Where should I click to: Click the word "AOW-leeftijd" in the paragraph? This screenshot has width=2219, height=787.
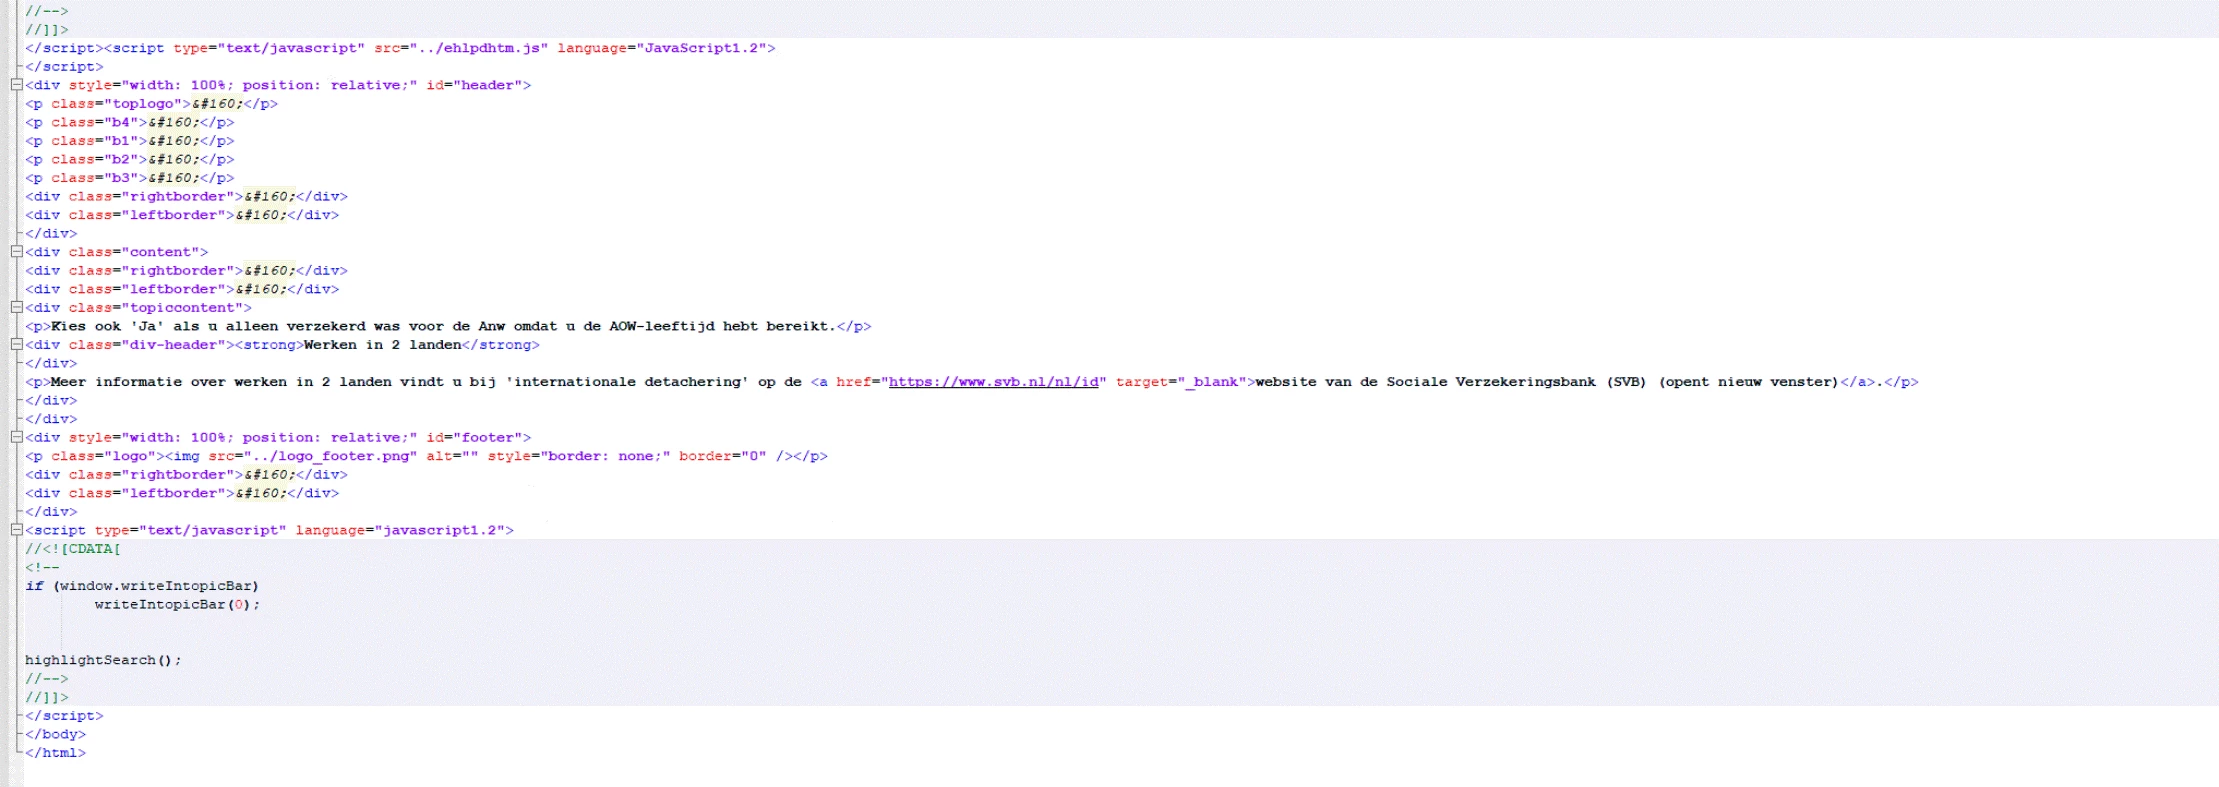(x=662, y=326)
